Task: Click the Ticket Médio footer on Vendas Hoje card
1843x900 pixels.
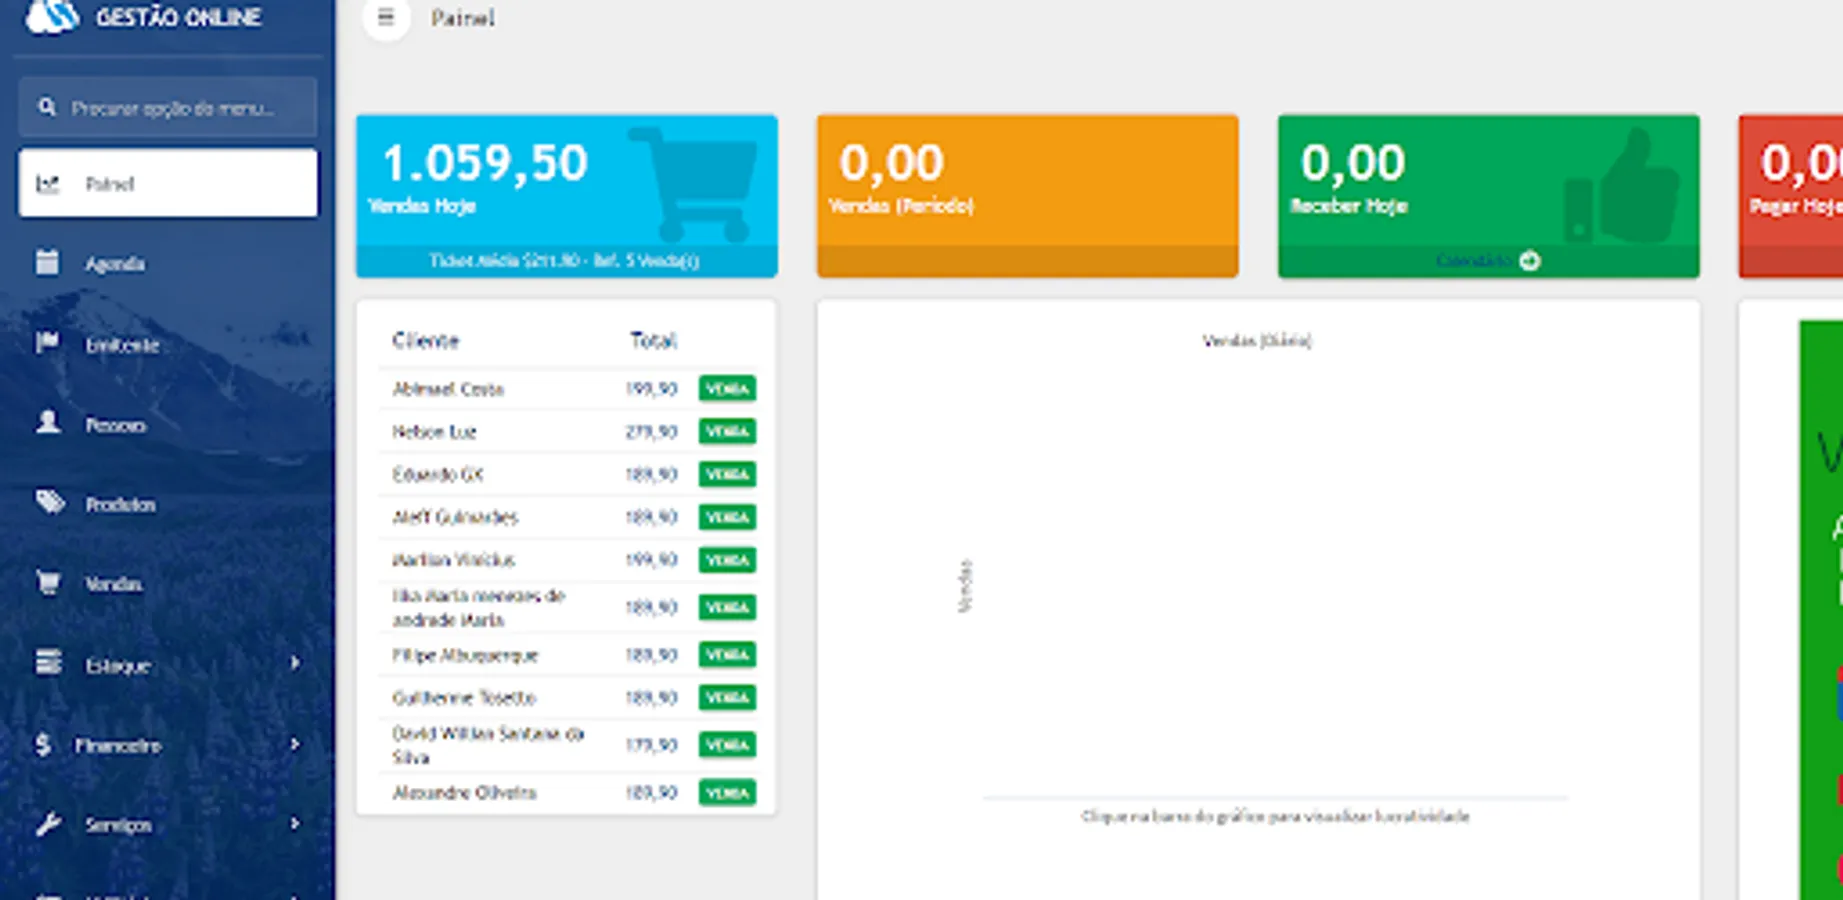Action: coord(567,261)
